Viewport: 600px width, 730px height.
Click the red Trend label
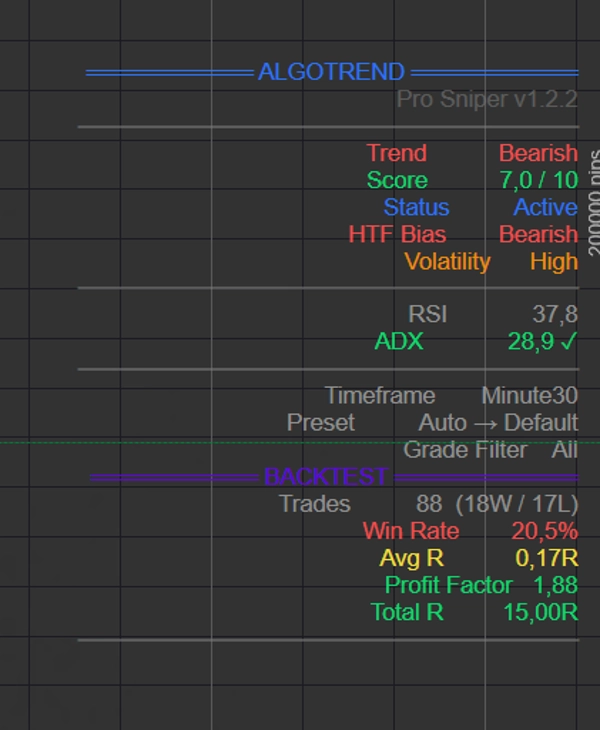point(397,153)
